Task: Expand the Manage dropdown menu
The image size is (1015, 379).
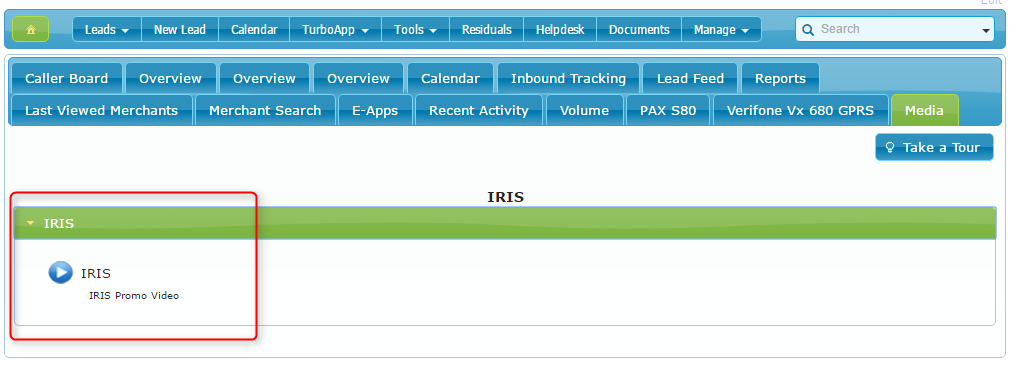Action: (x=721, y=30)
